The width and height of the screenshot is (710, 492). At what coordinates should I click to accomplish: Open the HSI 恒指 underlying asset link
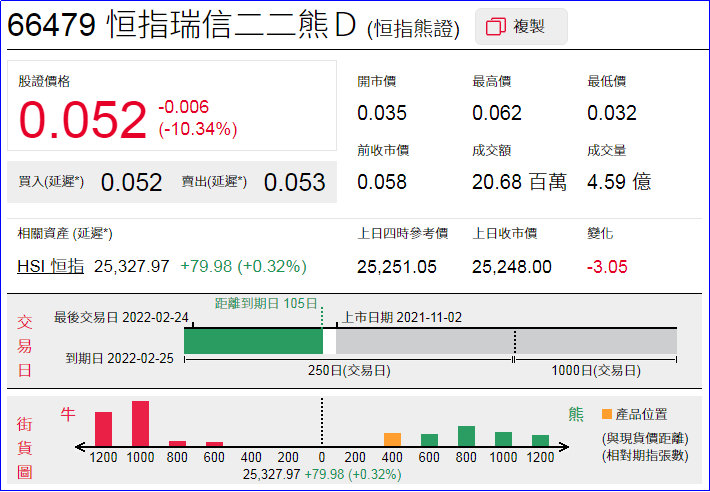pyautogui.click(x=50, y=266)
